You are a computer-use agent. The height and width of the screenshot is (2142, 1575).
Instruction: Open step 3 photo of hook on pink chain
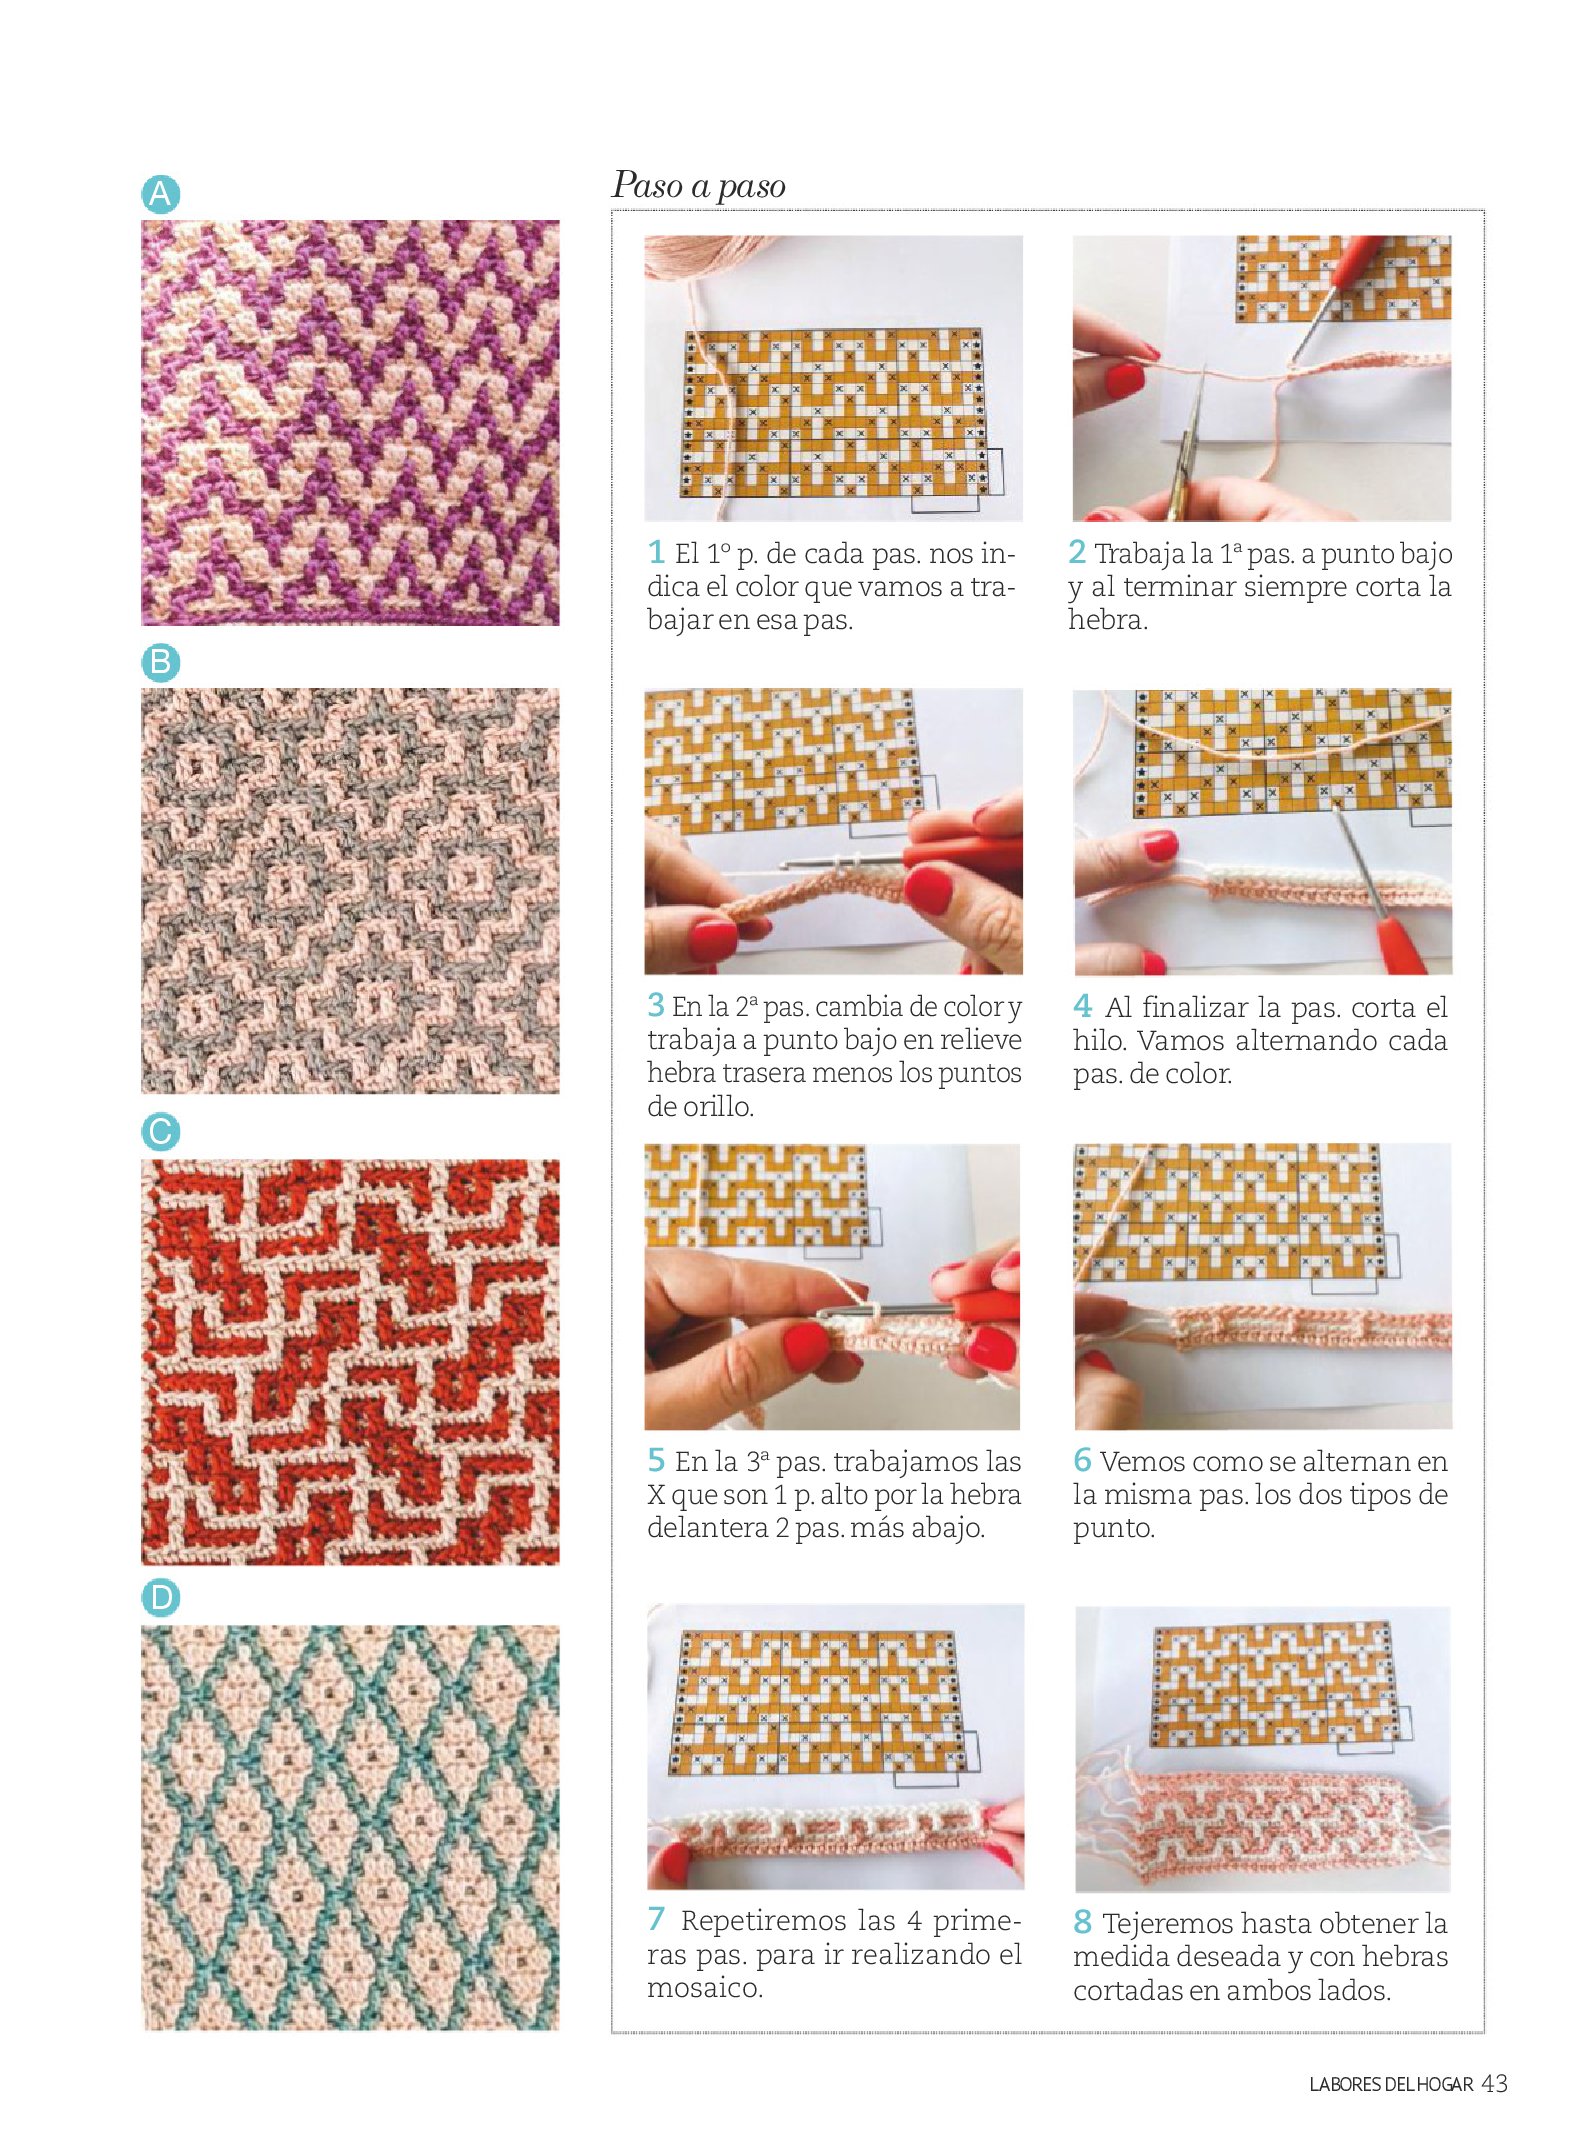833,831
